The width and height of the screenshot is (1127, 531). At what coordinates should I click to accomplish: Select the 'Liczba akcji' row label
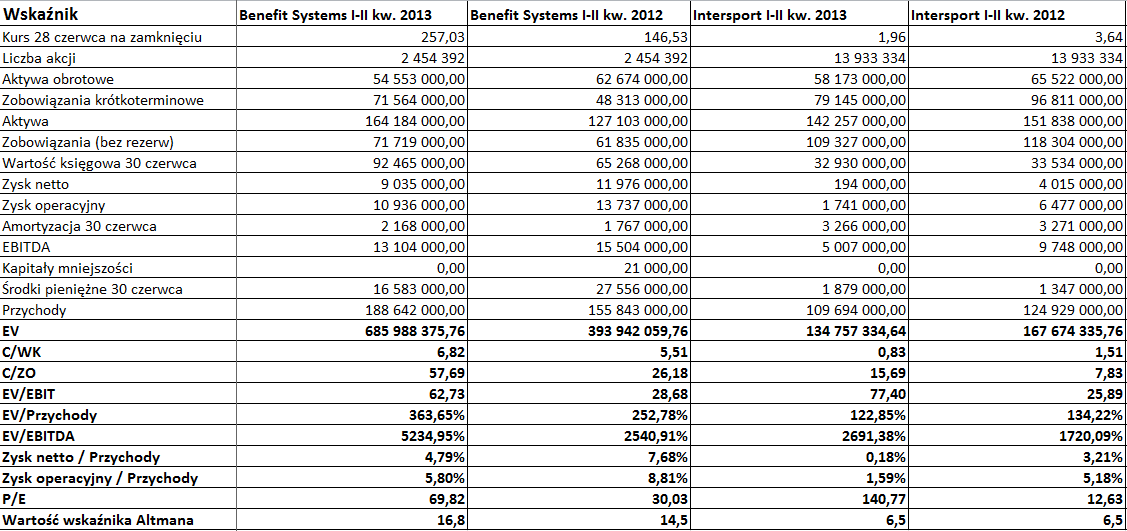[x=118, y=58]
